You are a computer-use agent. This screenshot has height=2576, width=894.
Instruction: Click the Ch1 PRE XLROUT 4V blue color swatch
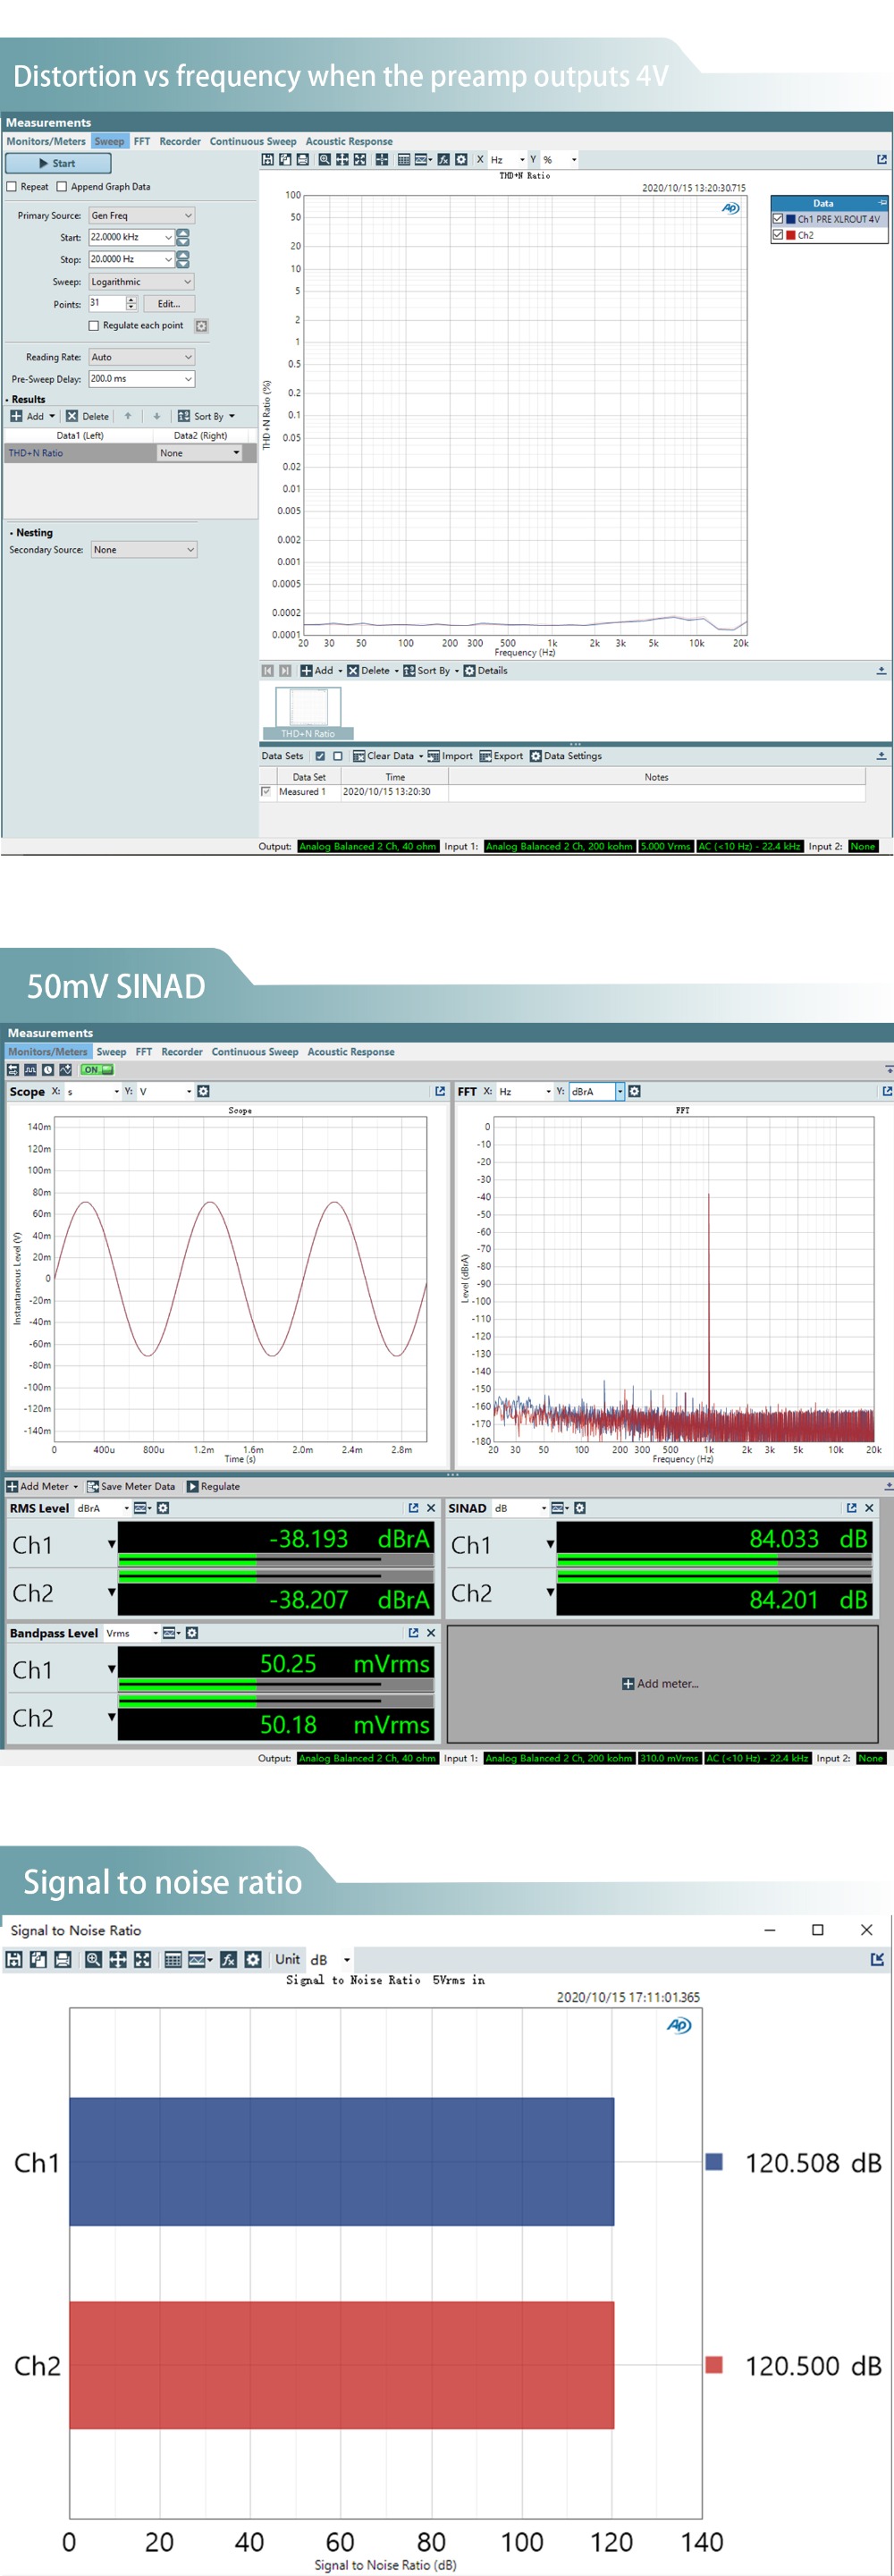coord(790,219)
